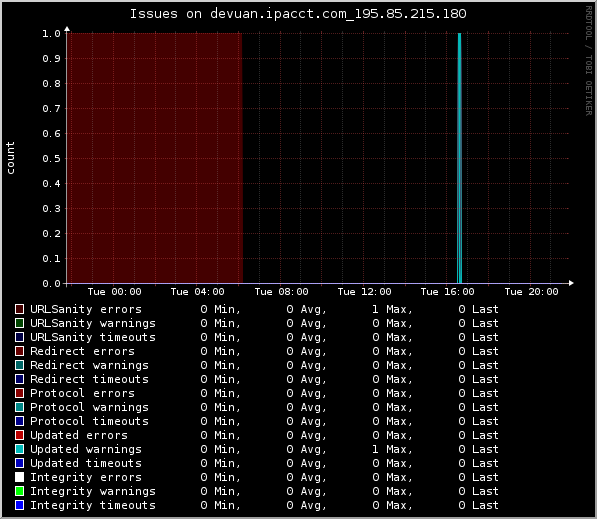Click the Integrity errors white swatch

19,477
